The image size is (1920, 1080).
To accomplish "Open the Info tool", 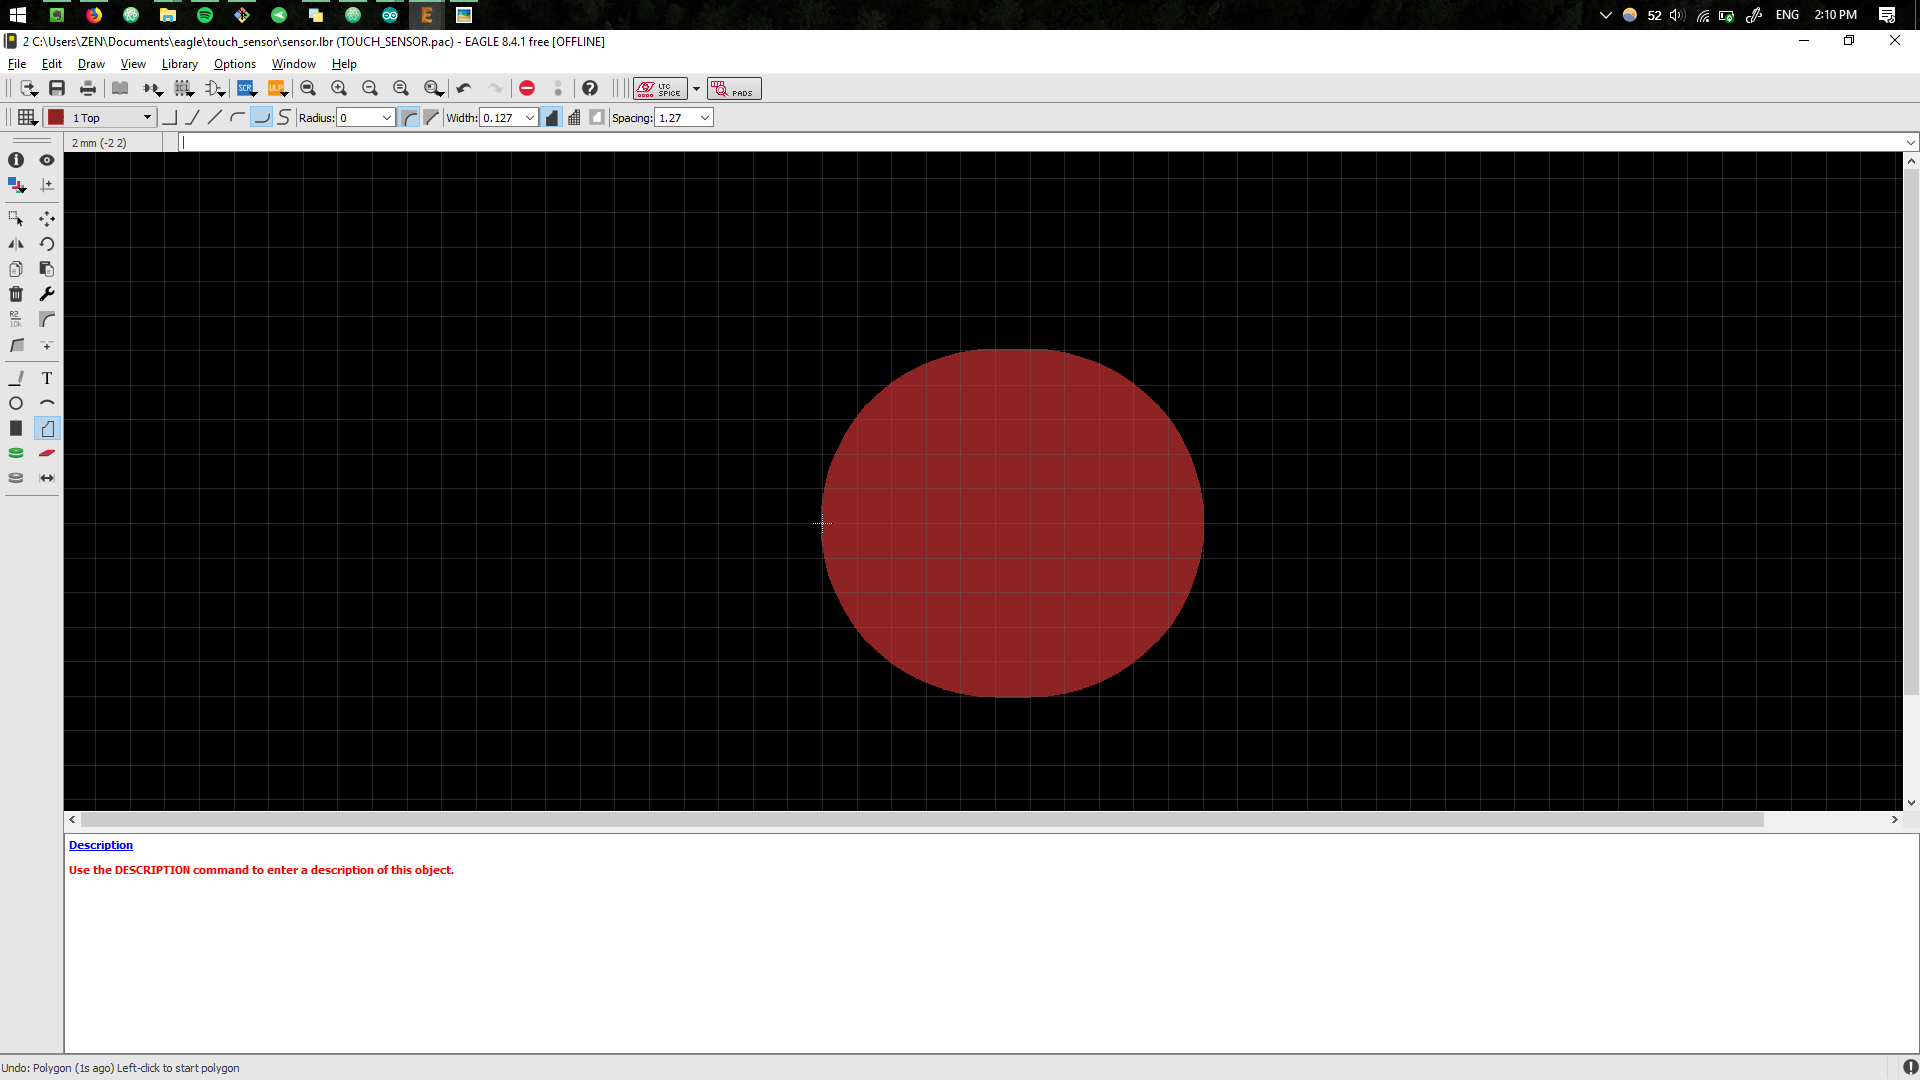I will tap(16, 160).
